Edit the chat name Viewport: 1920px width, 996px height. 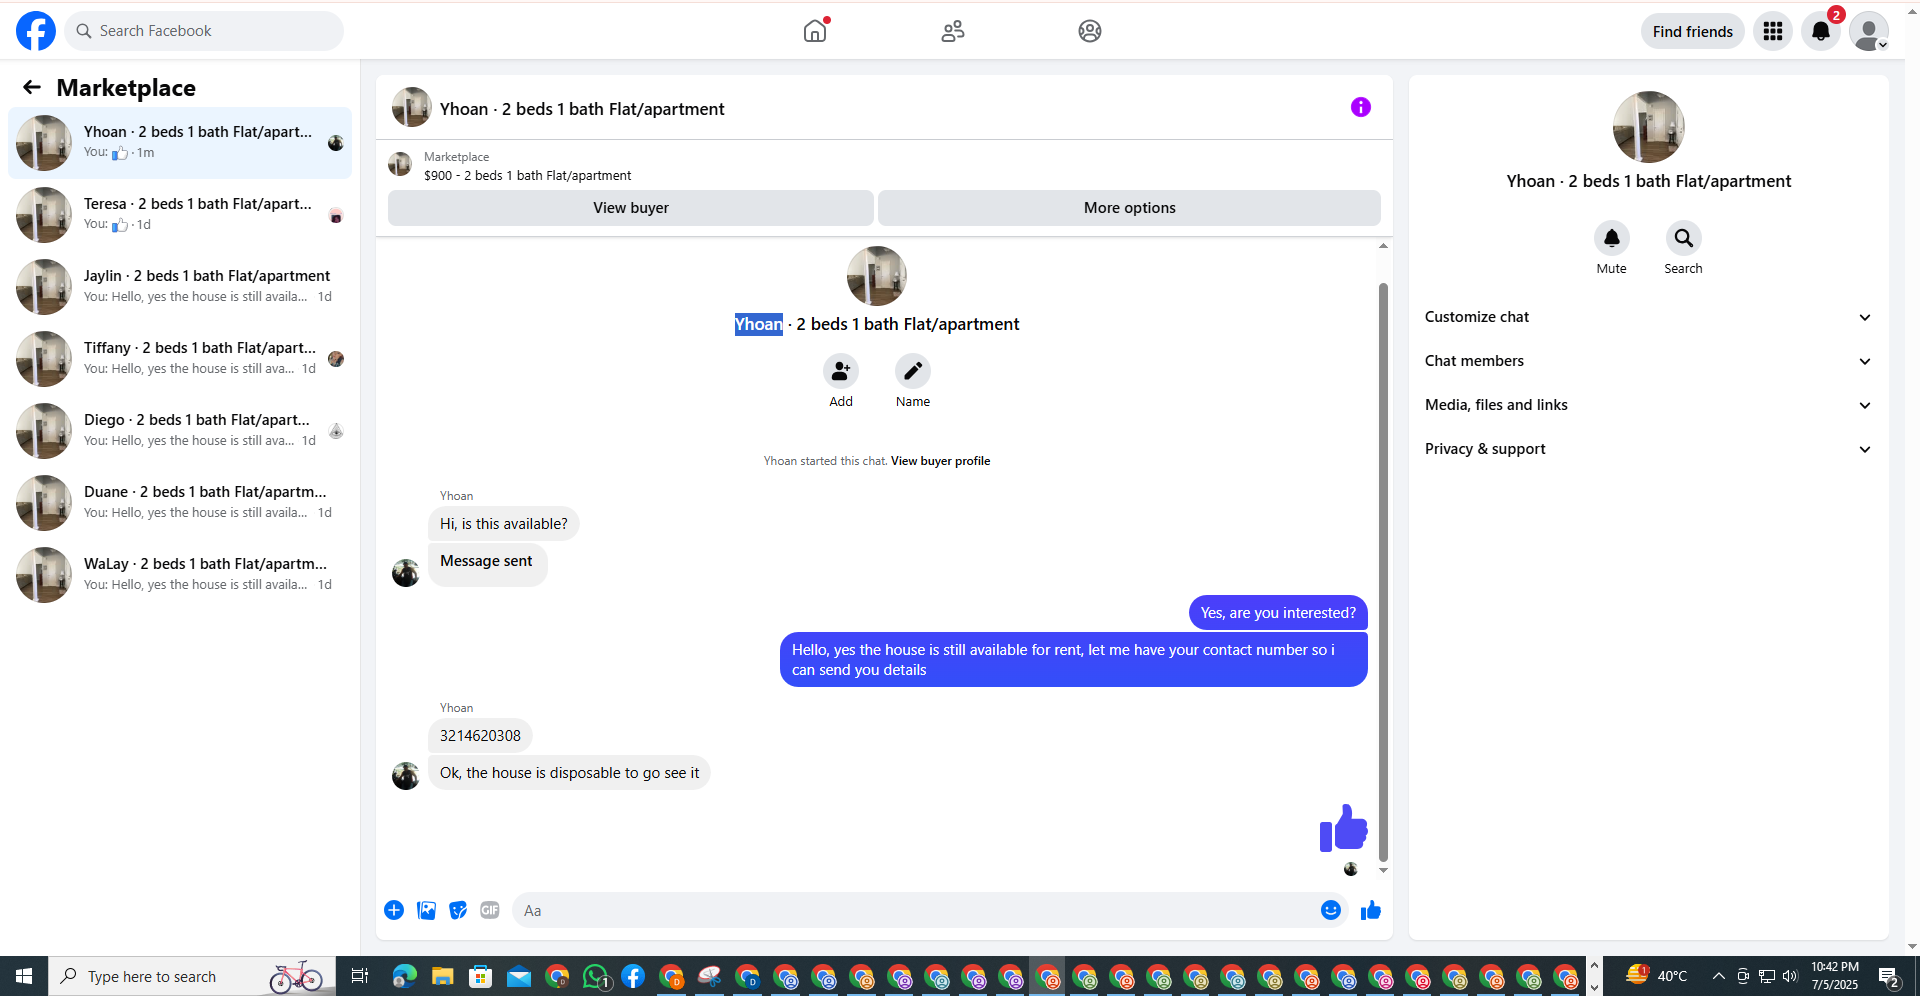pyautogui.click(x=913, y=371)
